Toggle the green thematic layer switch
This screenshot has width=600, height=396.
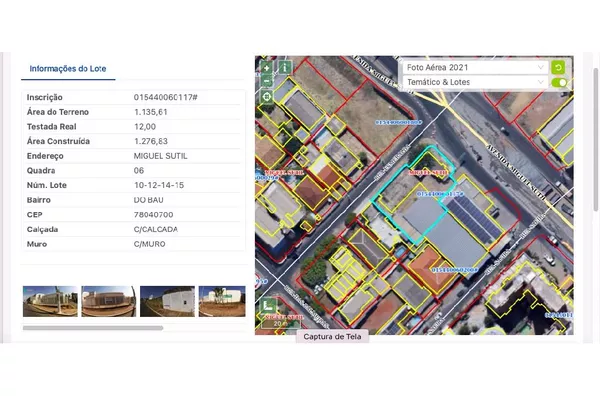pyautogui.click(x=559, y=82)
